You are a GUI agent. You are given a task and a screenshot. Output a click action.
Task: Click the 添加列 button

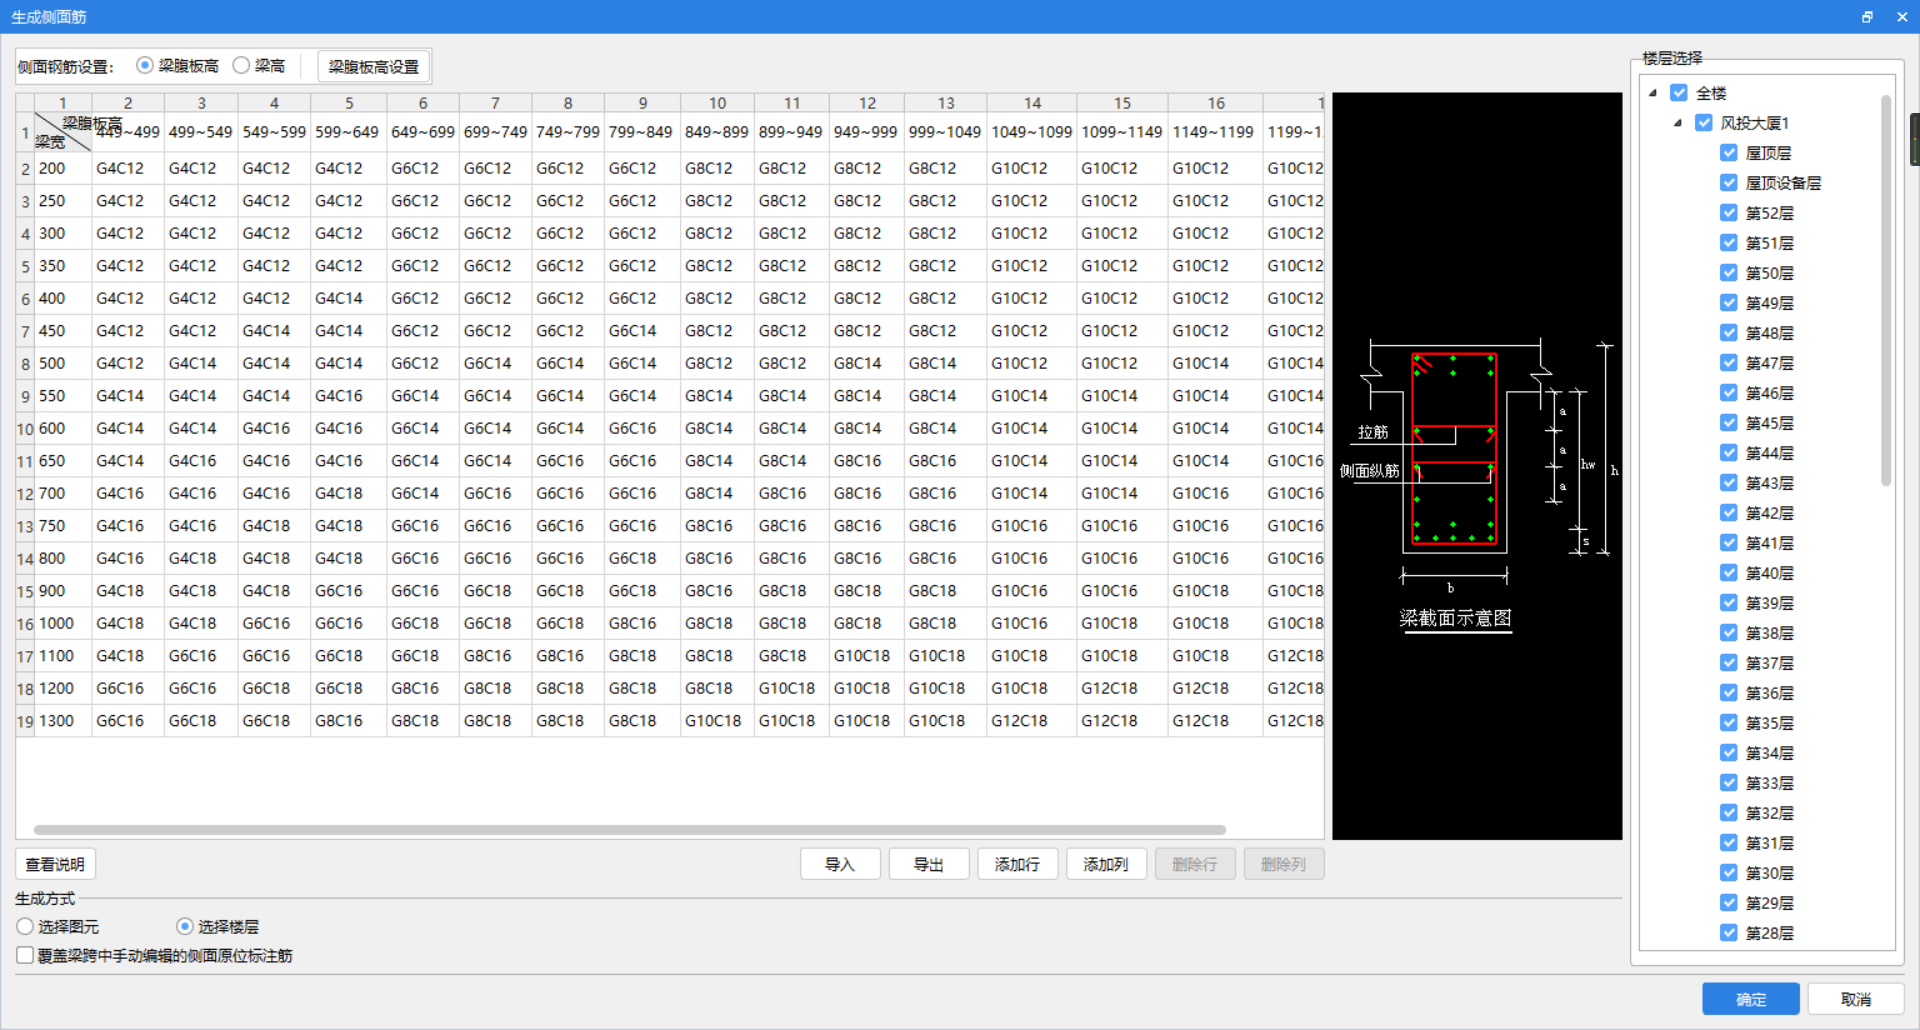tap(1106, 864)
